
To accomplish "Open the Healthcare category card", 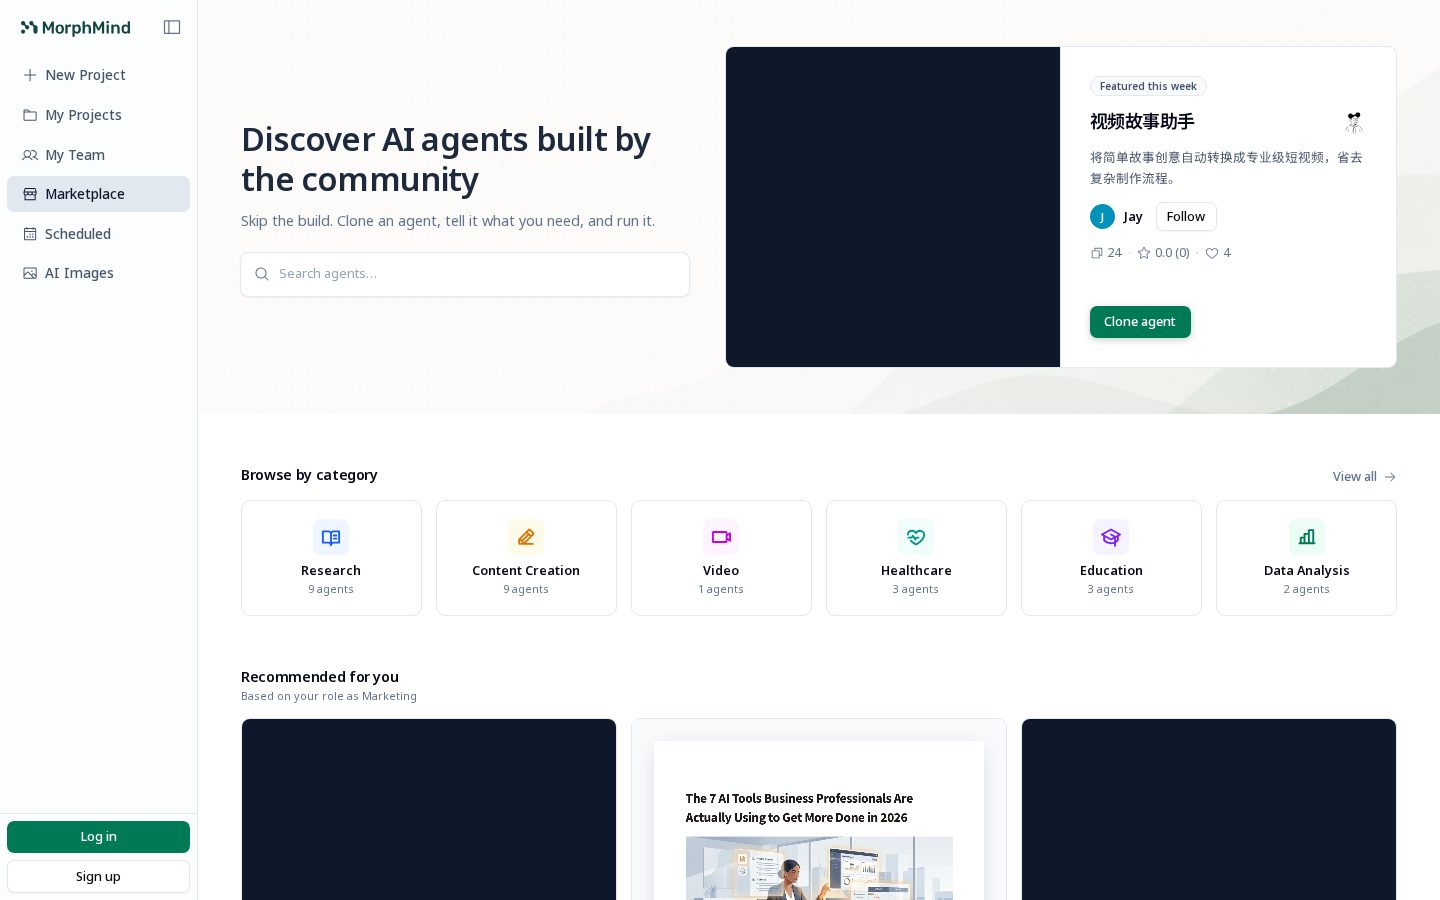I will tap(916, 558).
